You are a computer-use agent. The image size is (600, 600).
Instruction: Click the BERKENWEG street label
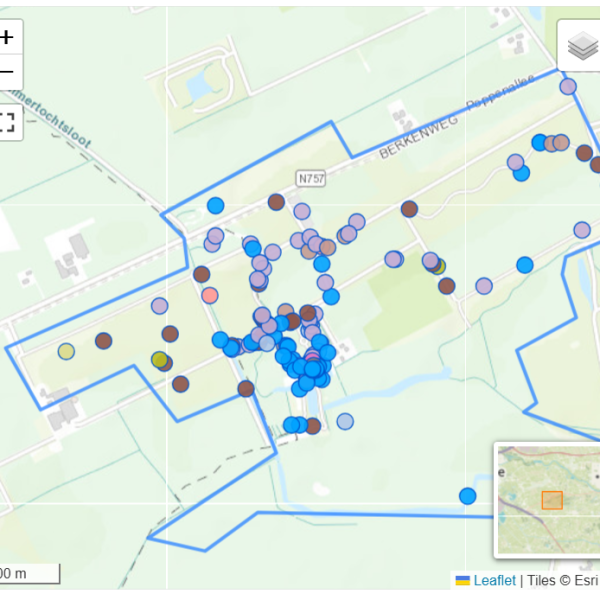tap(410, 144)
